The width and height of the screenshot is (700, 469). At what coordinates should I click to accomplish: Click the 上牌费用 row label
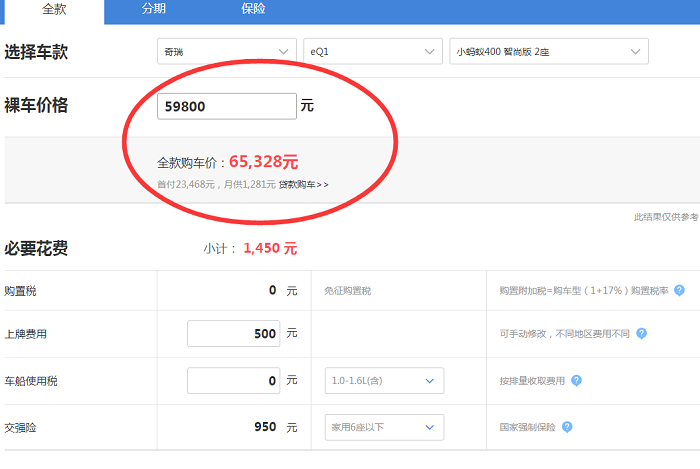click(25, 334)
